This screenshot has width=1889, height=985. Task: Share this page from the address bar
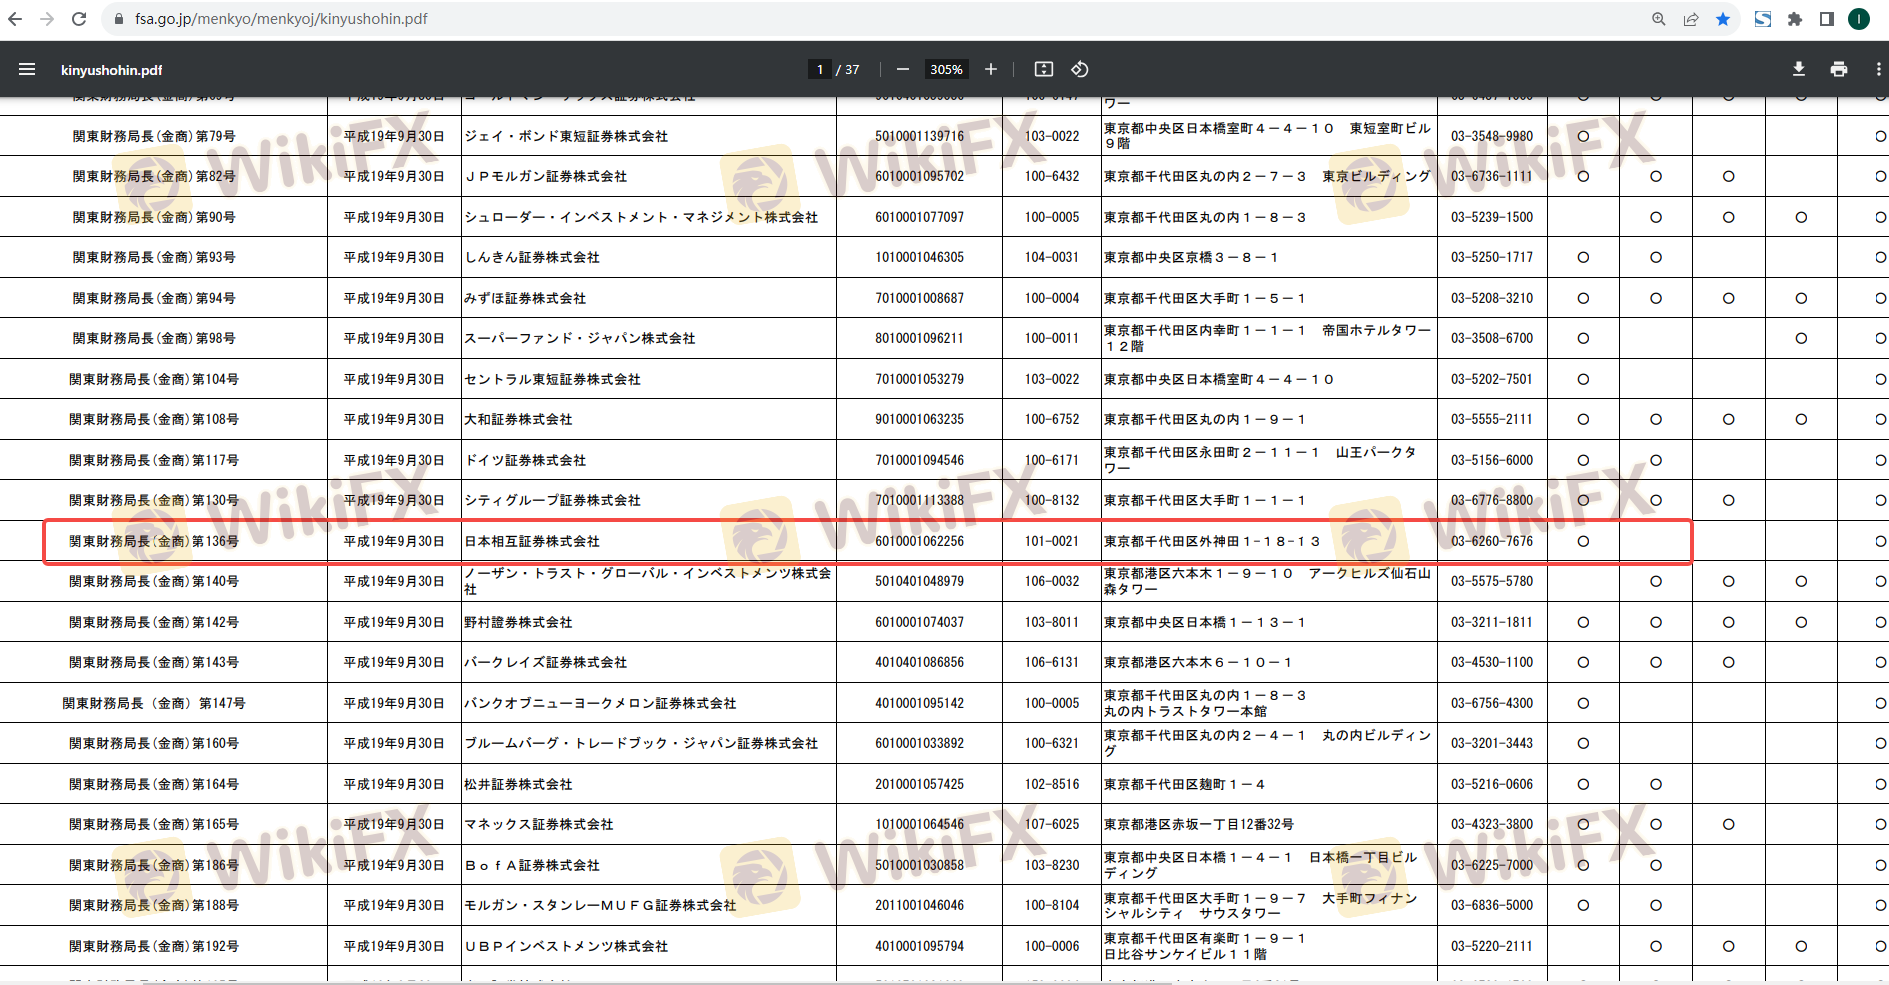coord(1690,19)
